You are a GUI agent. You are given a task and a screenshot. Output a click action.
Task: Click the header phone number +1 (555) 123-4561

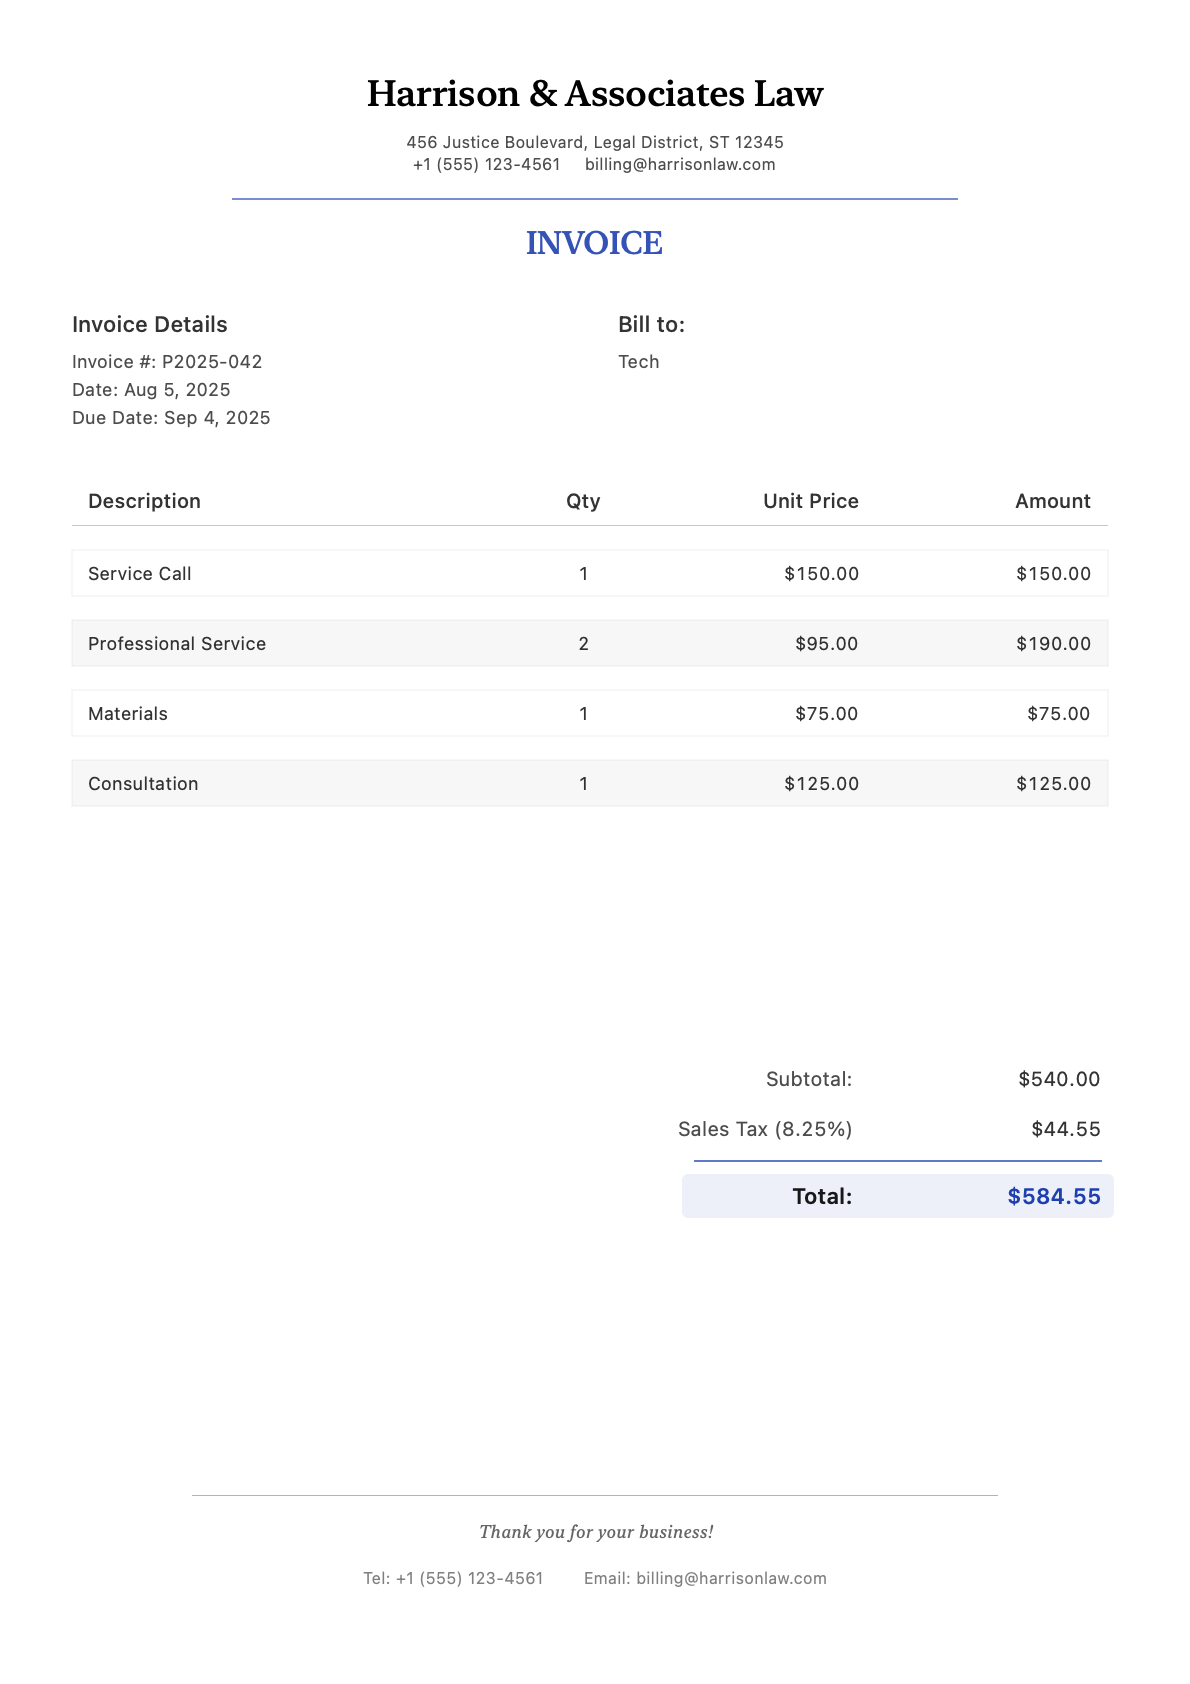click(486, 164)
